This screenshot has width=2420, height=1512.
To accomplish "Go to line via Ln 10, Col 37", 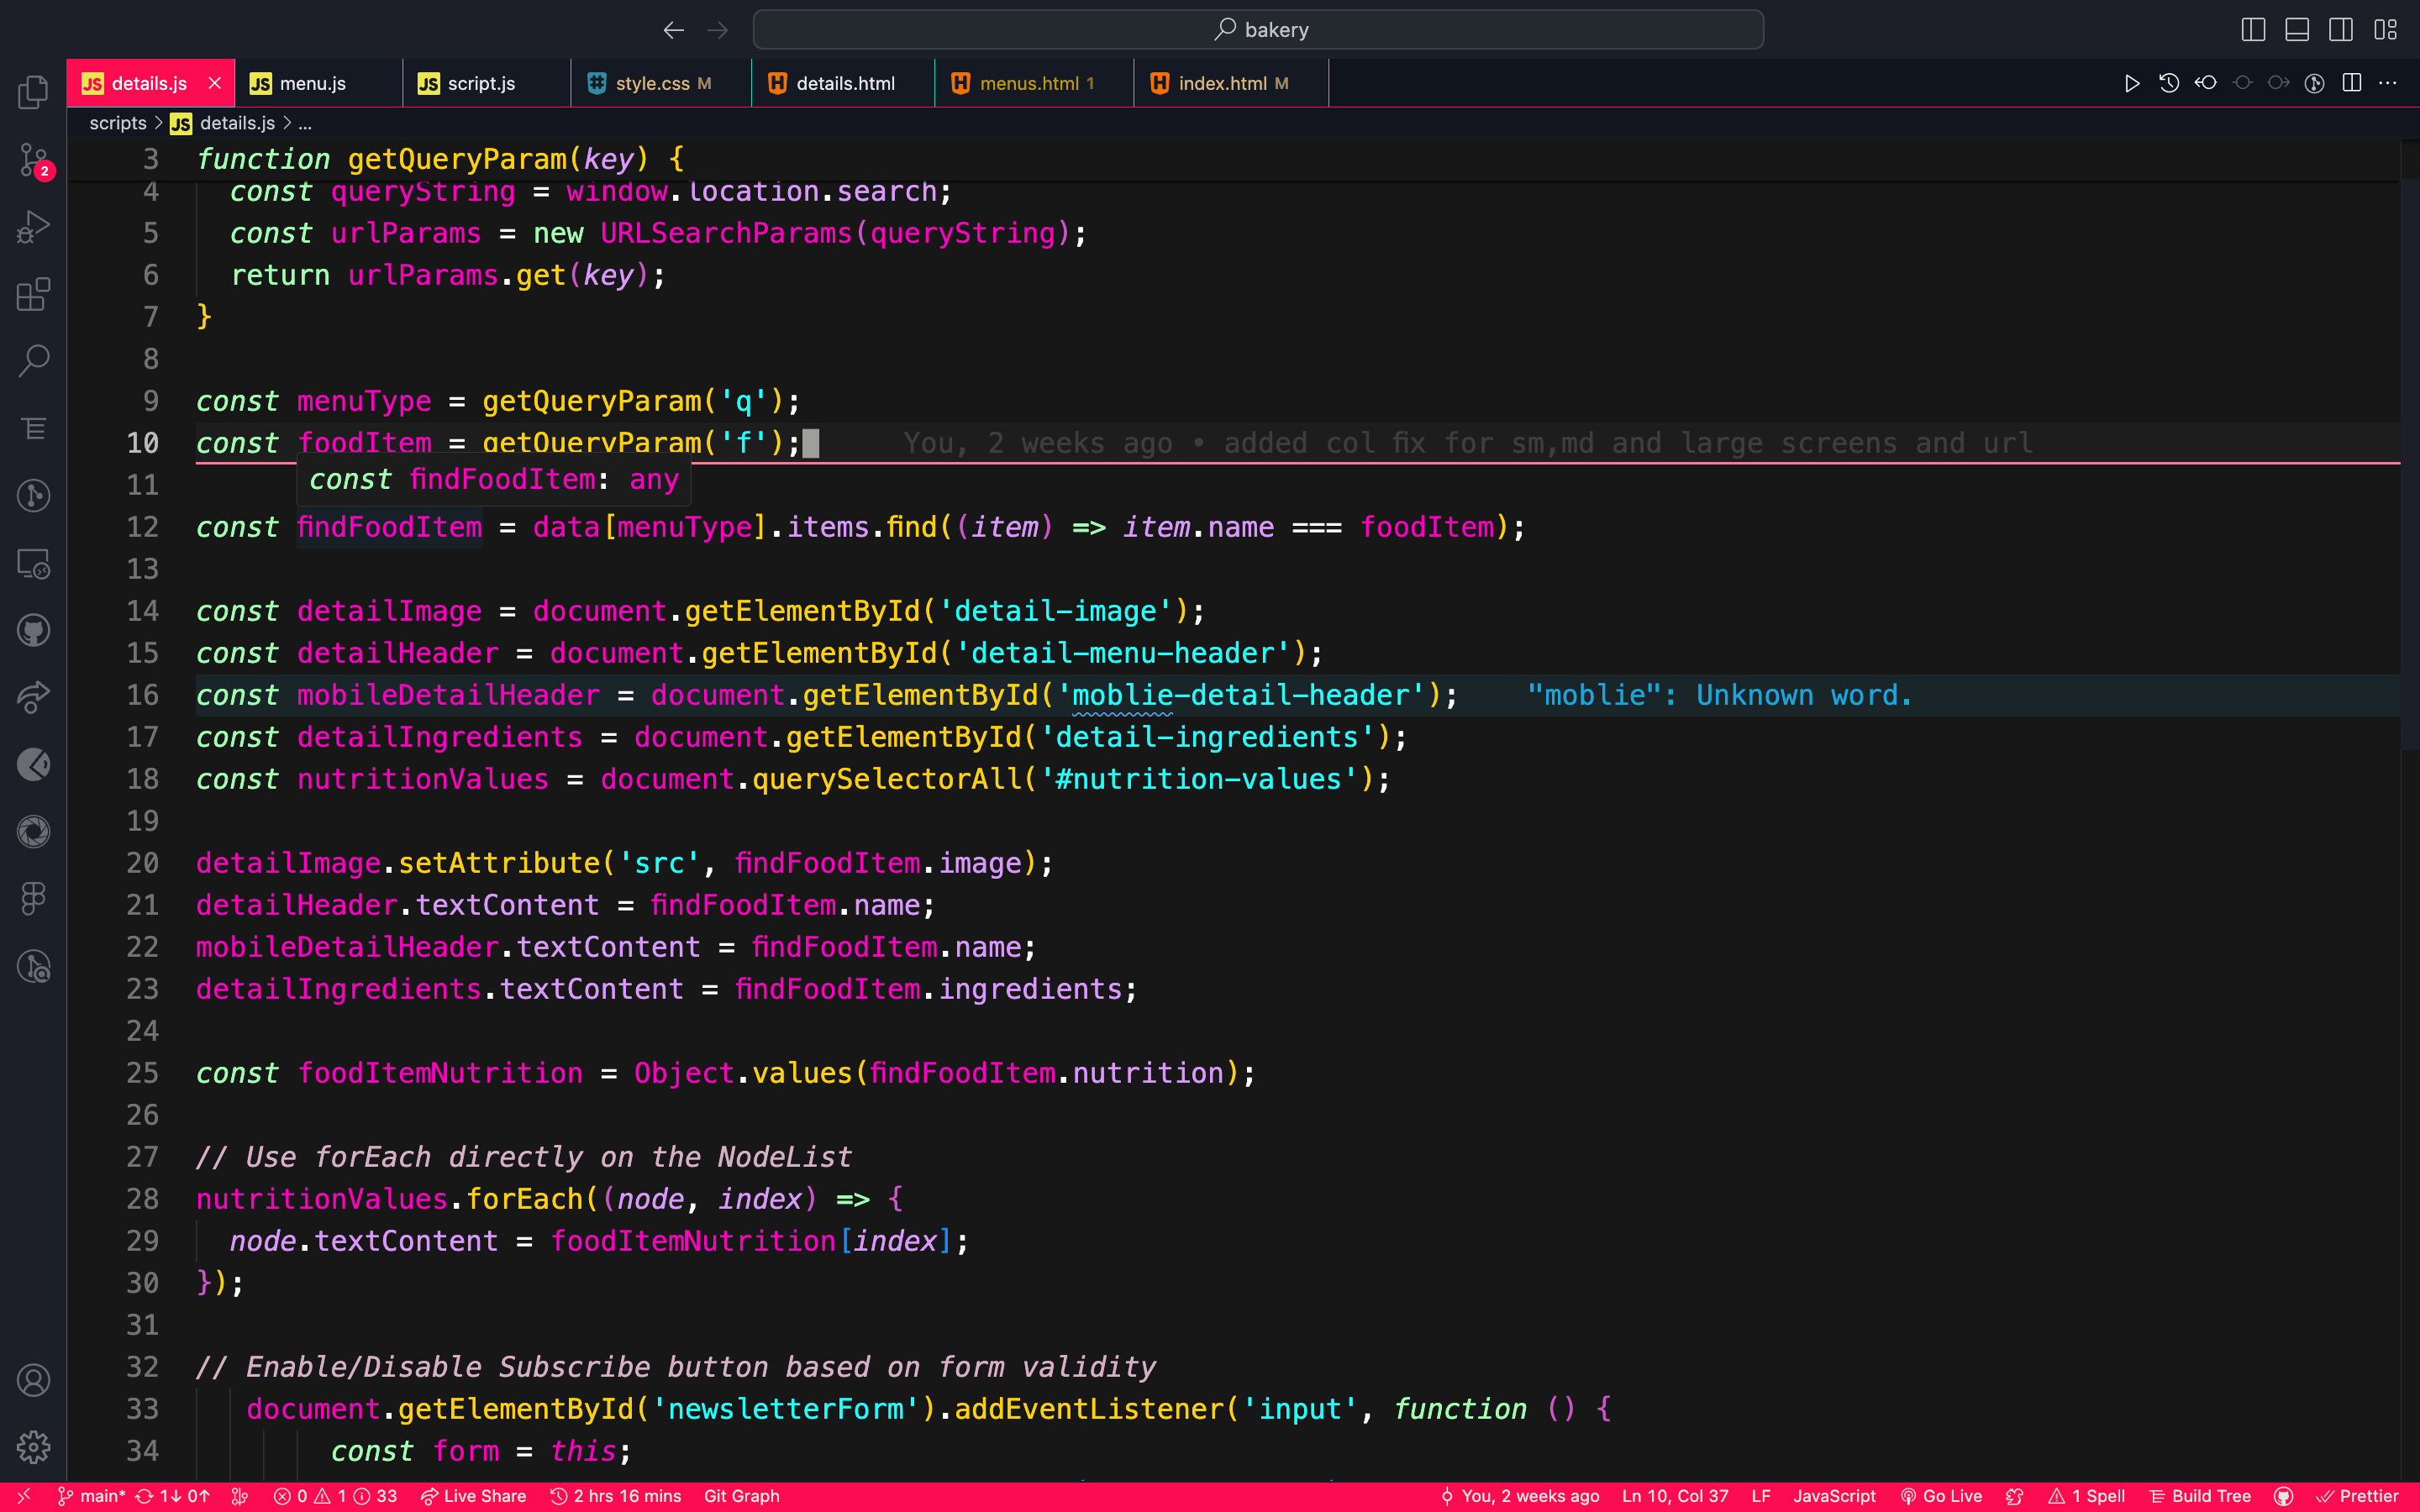I will click(x=1675, y=1496).
